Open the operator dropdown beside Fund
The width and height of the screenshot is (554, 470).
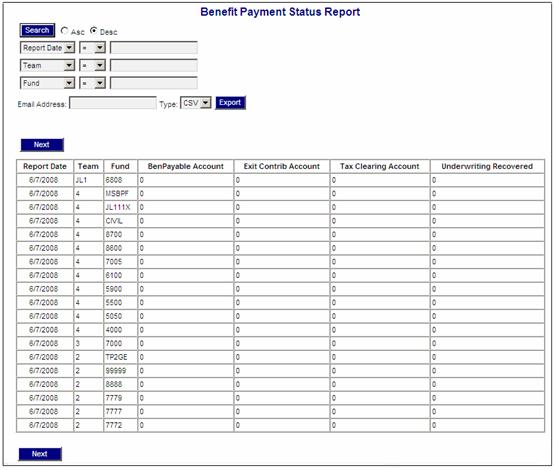[x=93, y=83]
